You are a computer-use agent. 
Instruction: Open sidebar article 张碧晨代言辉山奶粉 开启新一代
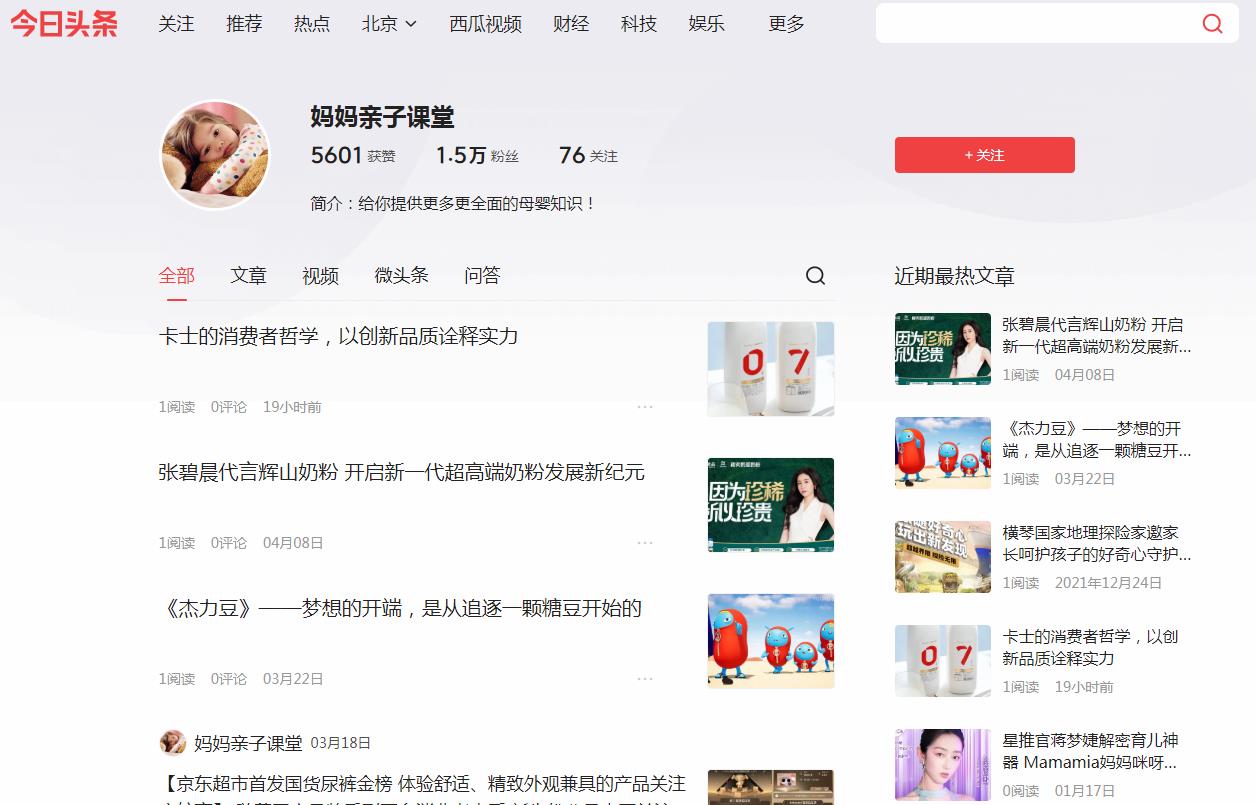click(x=1097, y=336)
